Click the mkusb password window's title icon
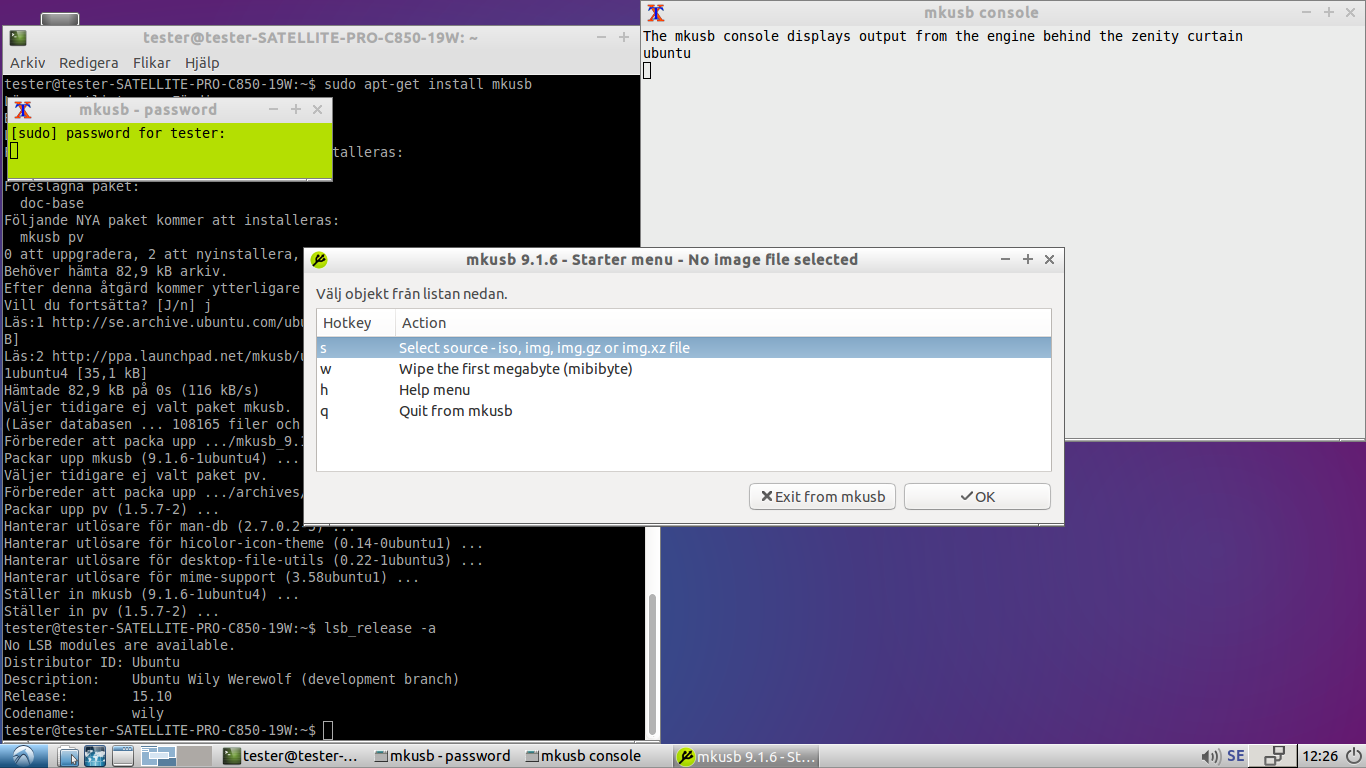Viewport: 1366px width, 768px height. tap(22, 109)
